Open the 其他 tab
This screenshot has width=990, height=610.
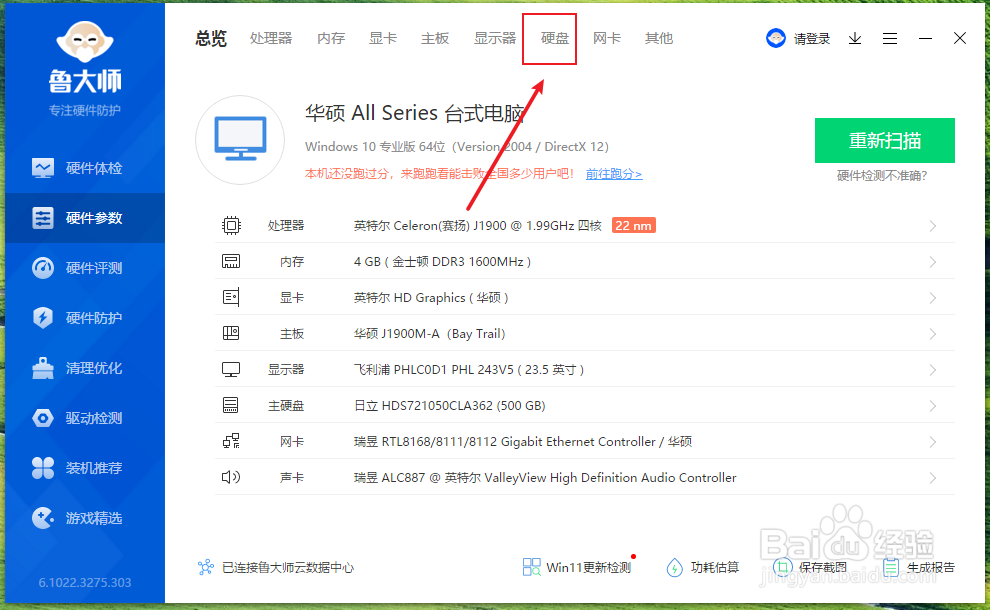coord(659,39)
